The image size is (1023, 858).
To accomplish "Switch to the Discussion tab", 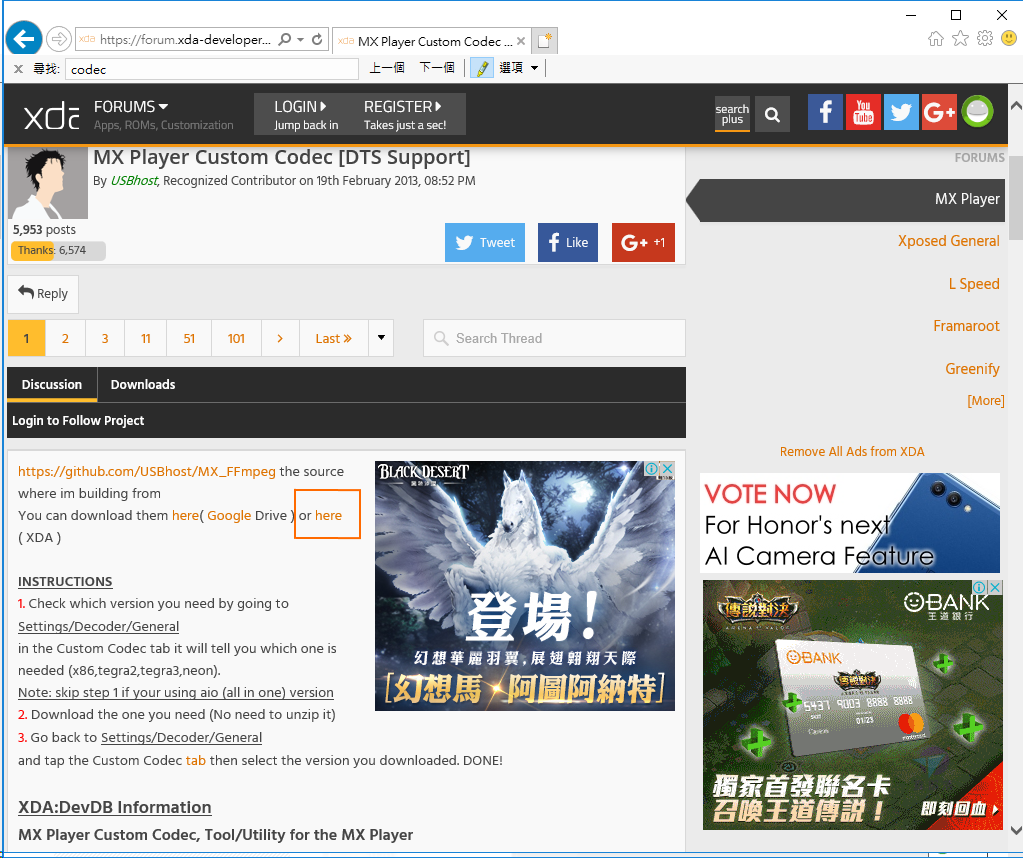I will tap(52, 384).
